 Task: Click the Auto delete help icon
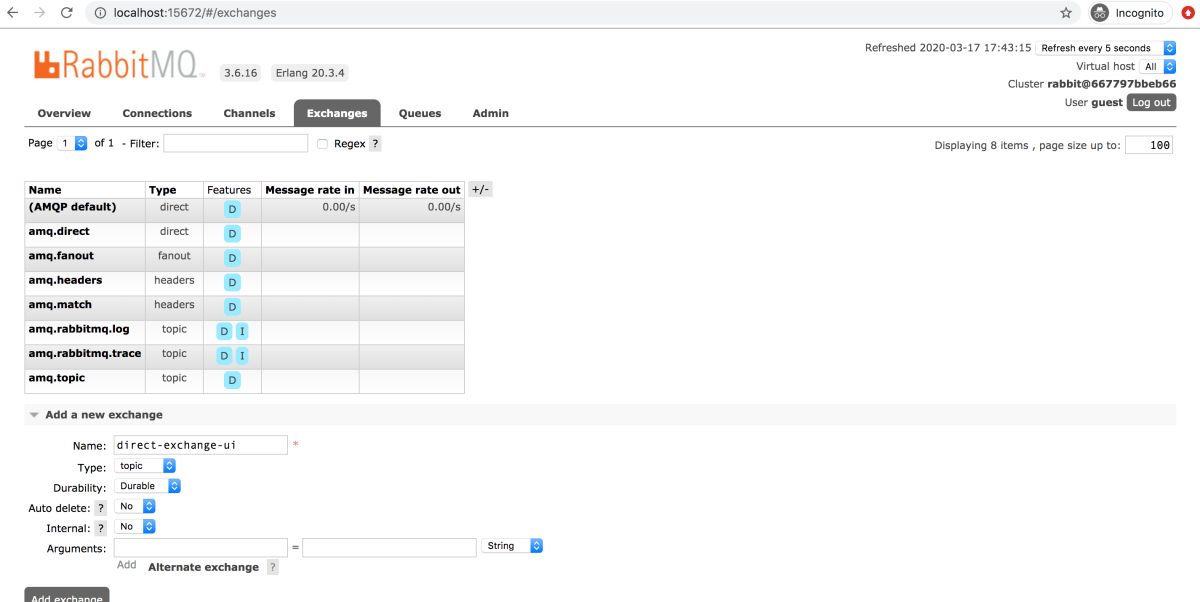click(x=100, y=507)
